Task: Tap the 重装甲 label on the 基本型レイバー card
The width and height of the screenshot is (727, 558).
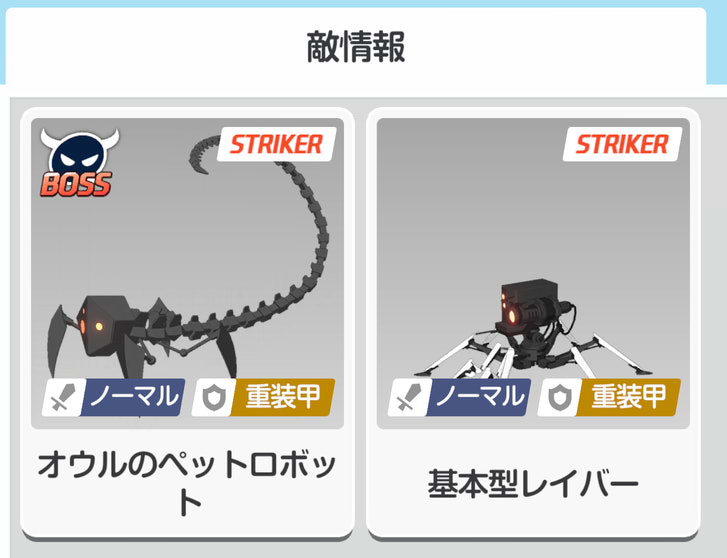Action: pyautogui.click(x=629, y=397)
